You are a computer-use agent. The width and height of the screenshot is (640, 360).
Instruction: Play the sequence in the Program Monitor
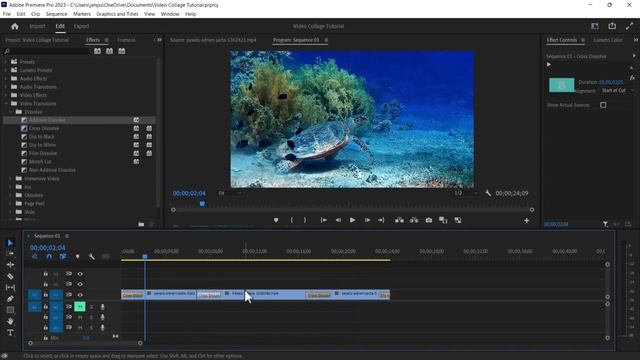[352, 220]
